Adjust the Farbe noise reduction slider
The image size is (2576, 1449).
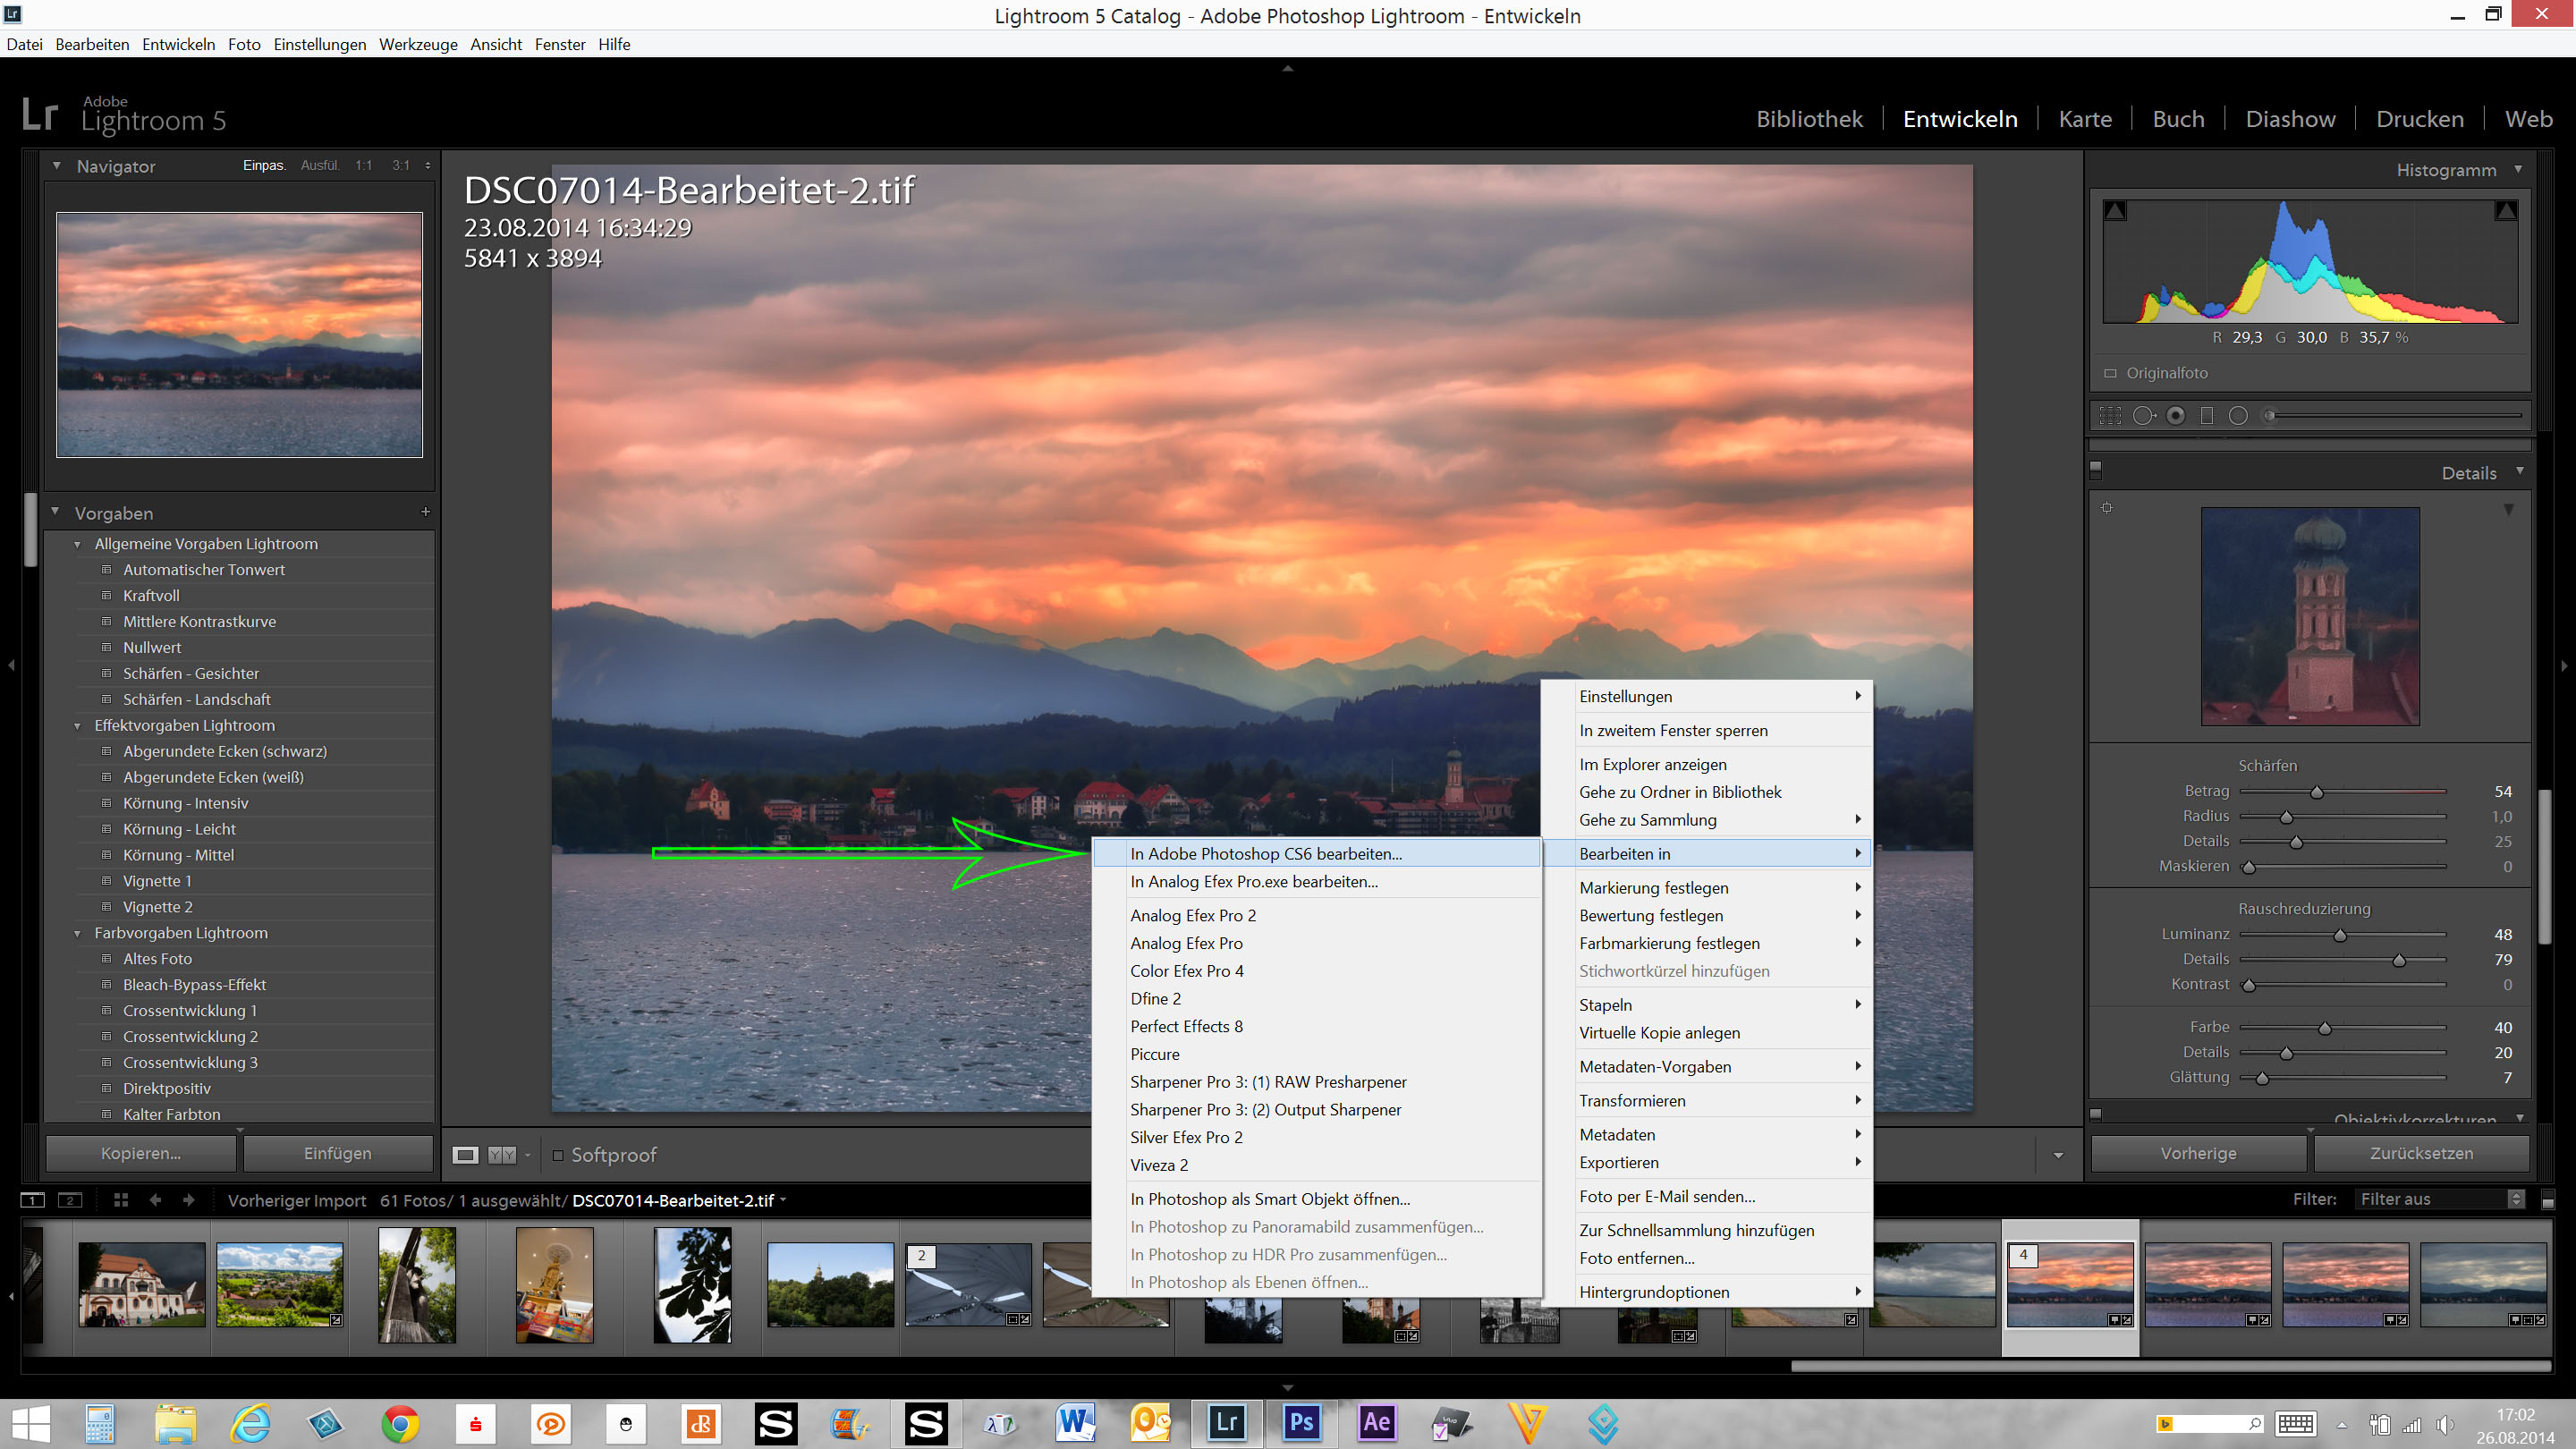click(2325, 1028)
